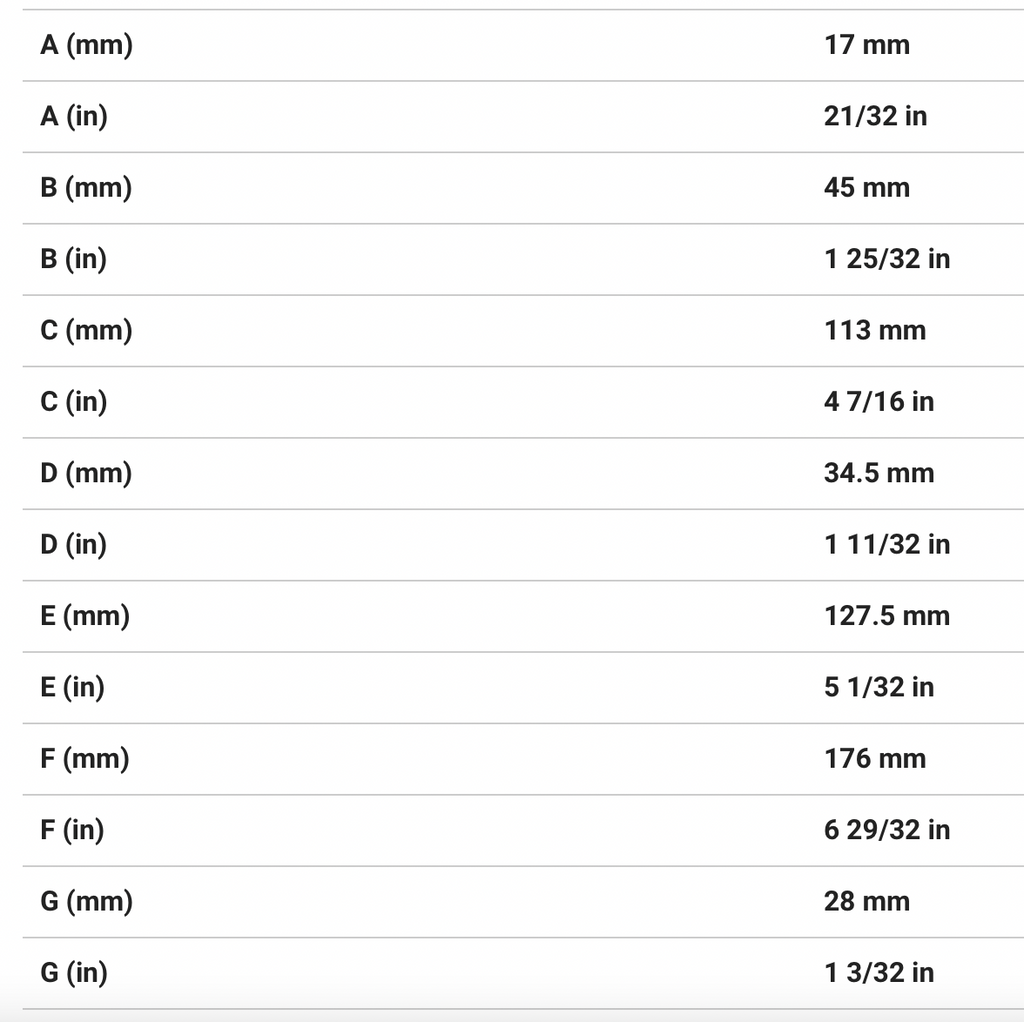Viewport: 1024px width, 1022px height.
Task: Select the "113 mm" value
Action: point(874,331)
